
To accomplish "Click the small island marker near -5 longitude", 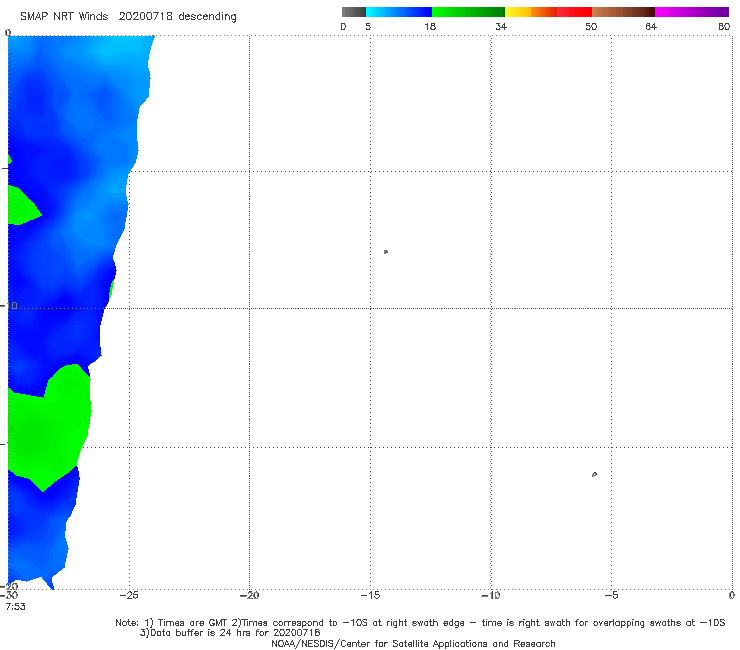I will (594, 474).
